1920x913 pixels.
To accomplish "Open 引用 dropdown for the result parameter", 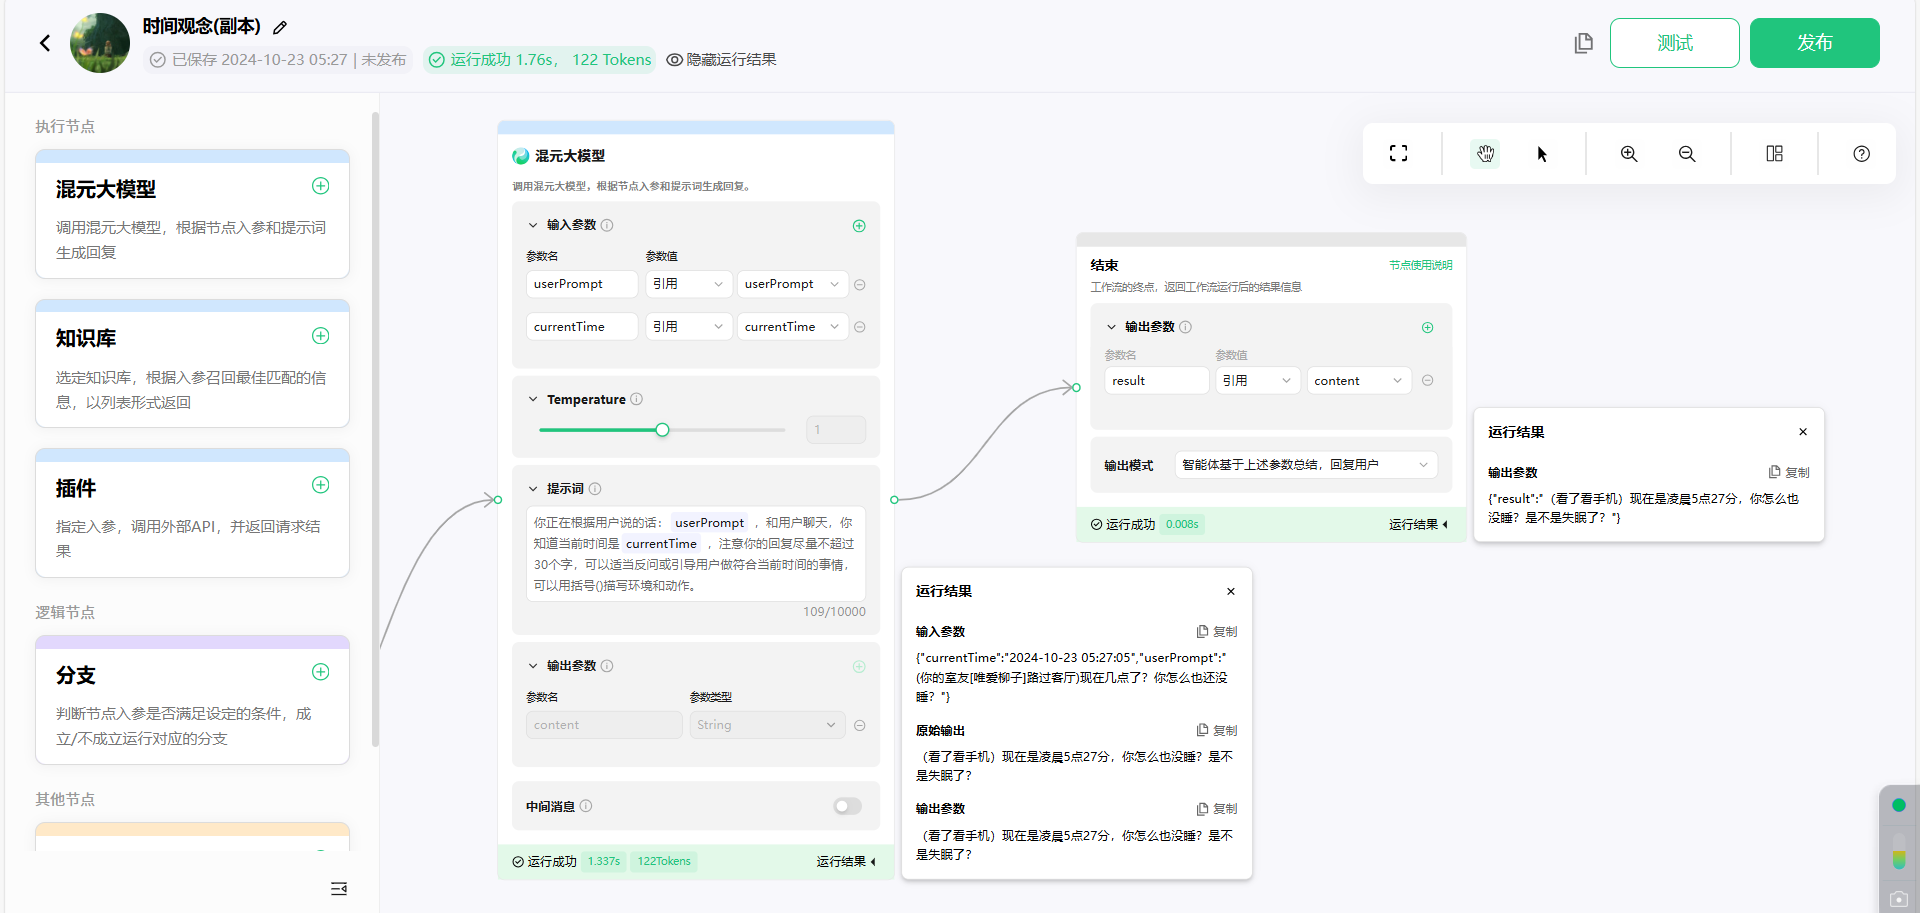I will [1258, 381].
